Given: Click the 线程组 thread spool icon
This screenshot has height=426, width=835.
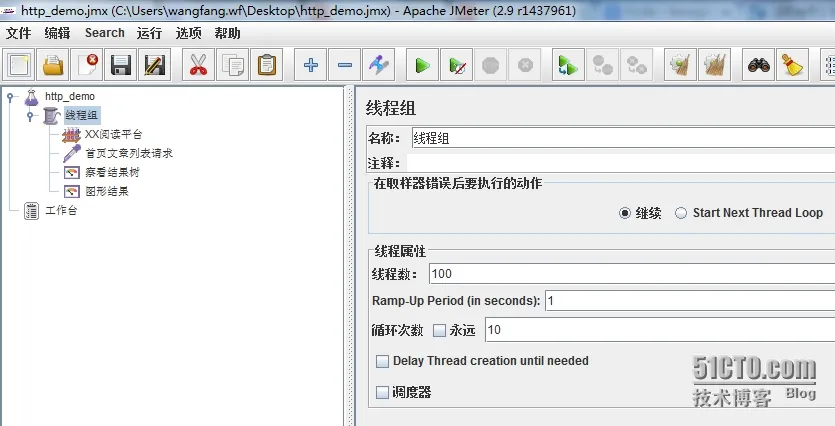Looking at the screenshot, I should tap(51, 116).
